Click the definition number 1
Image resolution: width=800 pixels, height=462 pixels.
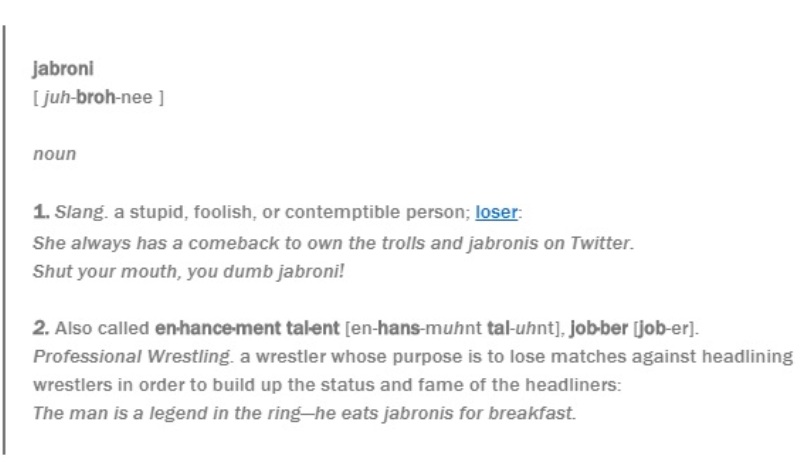coord(40,213)
